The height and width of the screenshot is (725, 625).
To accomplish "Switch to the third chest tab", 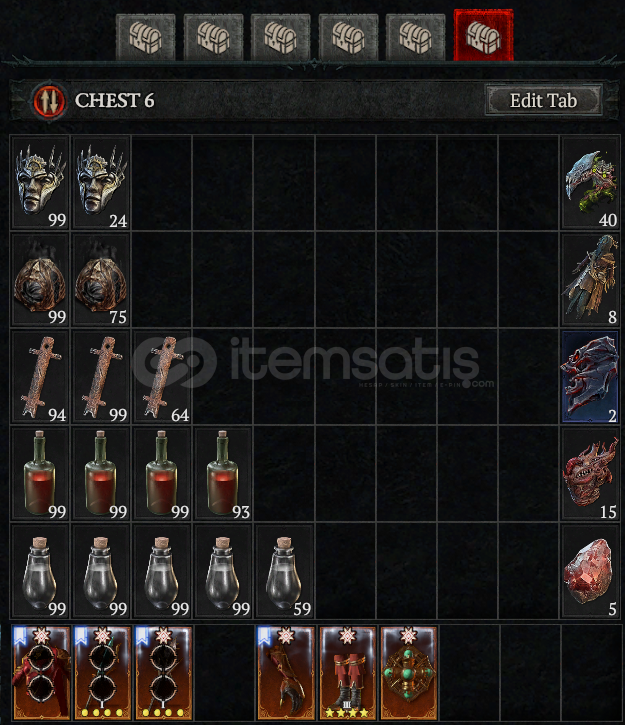I will coord(281,37).
